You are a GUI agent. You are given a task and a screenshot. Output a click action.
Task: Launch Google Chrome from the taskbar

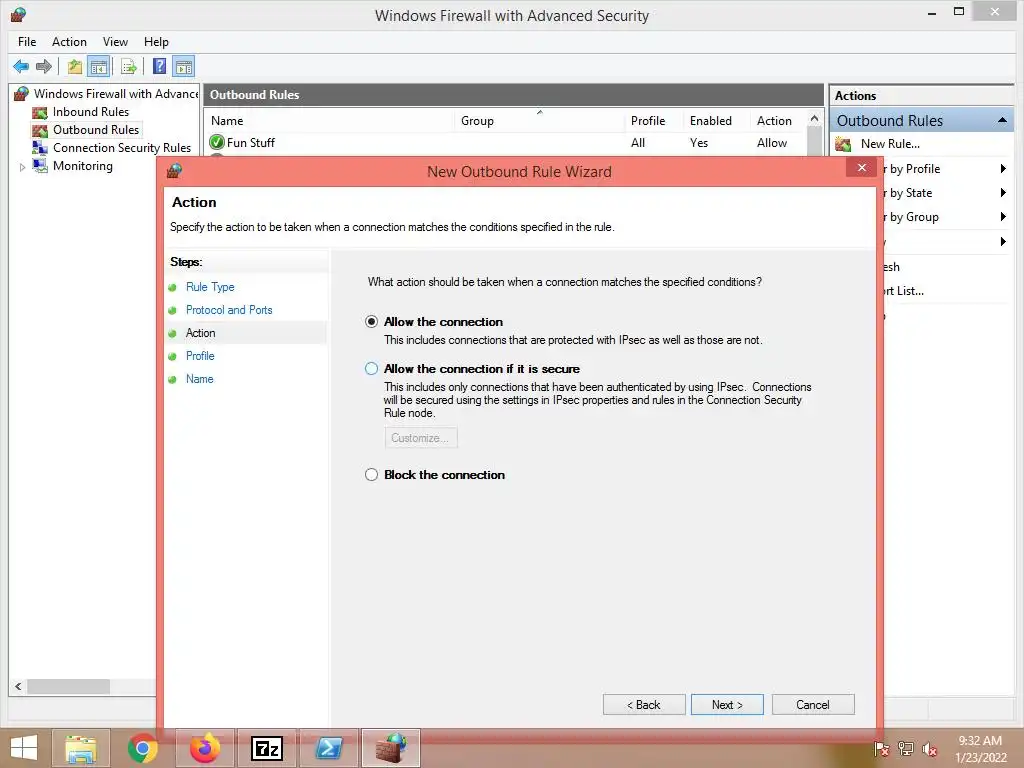(x=142, y=748)
